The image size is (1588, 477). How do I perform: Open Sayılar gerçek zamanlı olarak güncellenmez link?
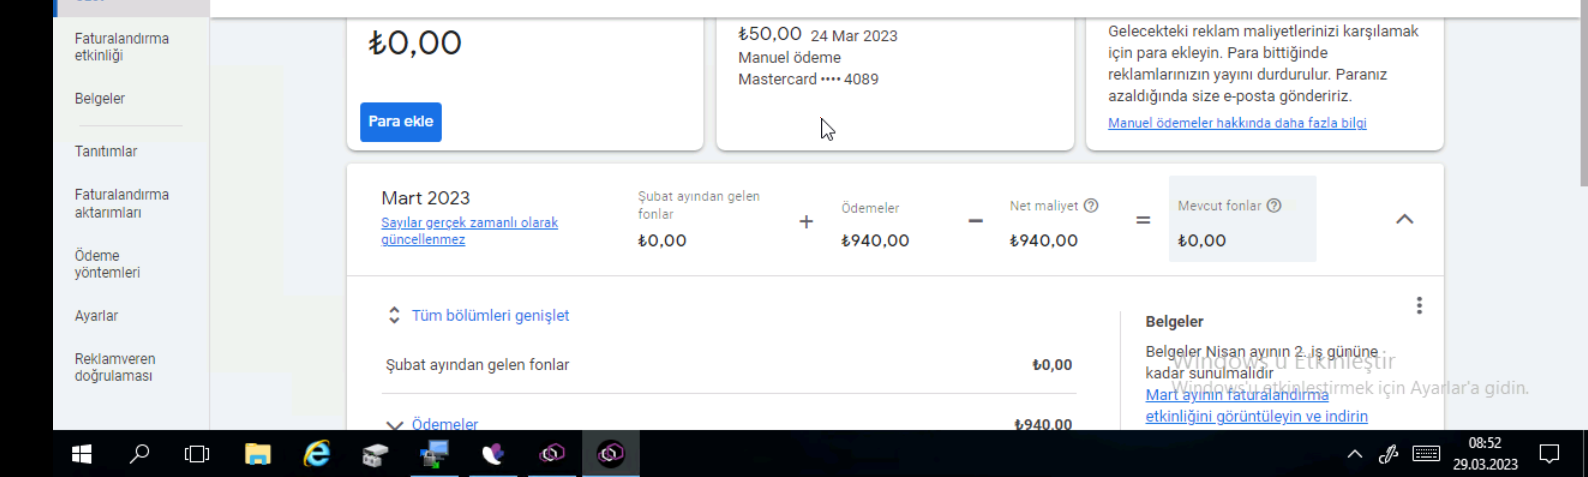pos(470,231)
